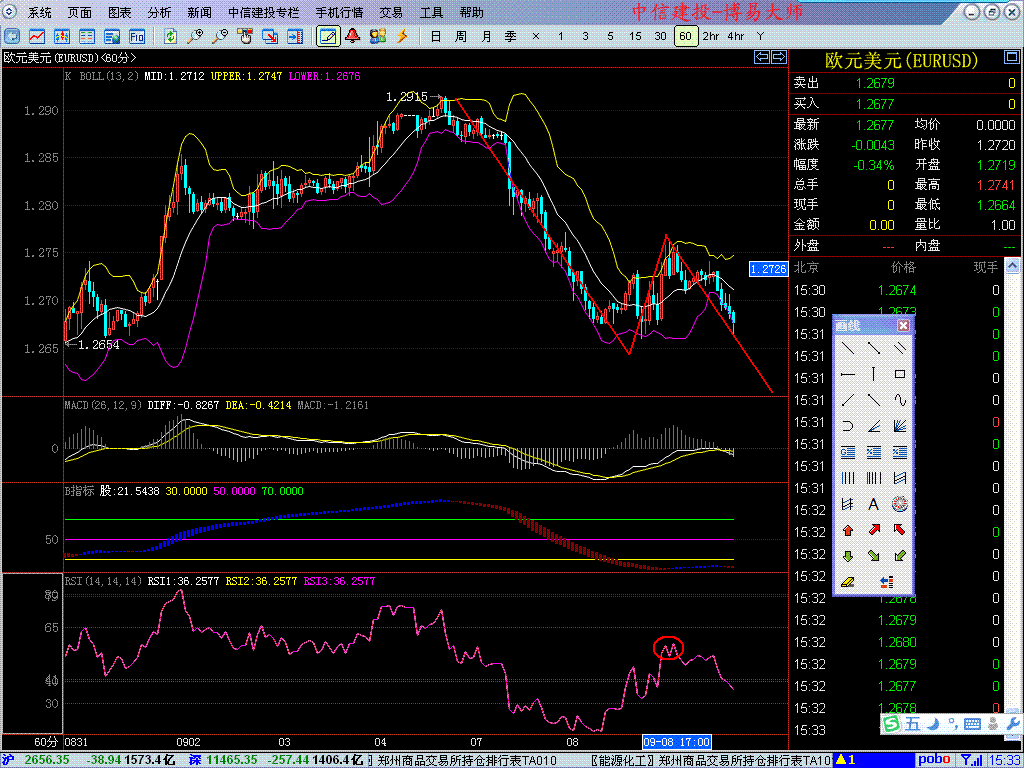Image resolution: width=1024 pixels, height=768 pixels.
Task: Select the text annotation tool
Action: [873, 504]
